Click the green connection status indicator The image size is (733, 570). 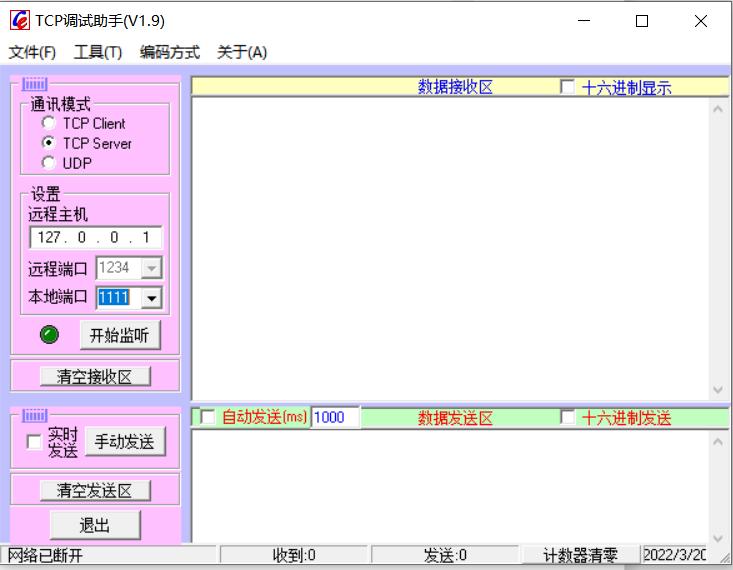pos(50,335)
